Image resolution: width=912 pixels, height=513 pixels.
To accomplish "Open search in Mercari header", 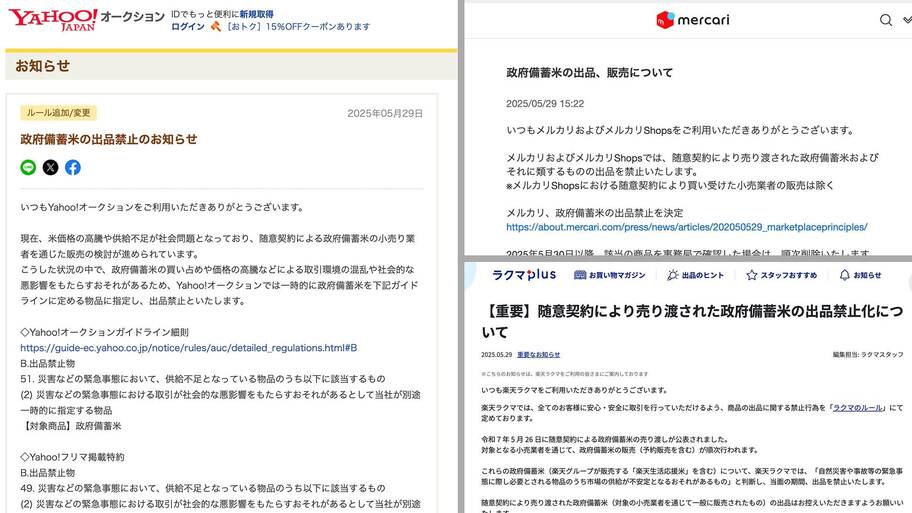I will pyautogui.click(x=885, y=20).
